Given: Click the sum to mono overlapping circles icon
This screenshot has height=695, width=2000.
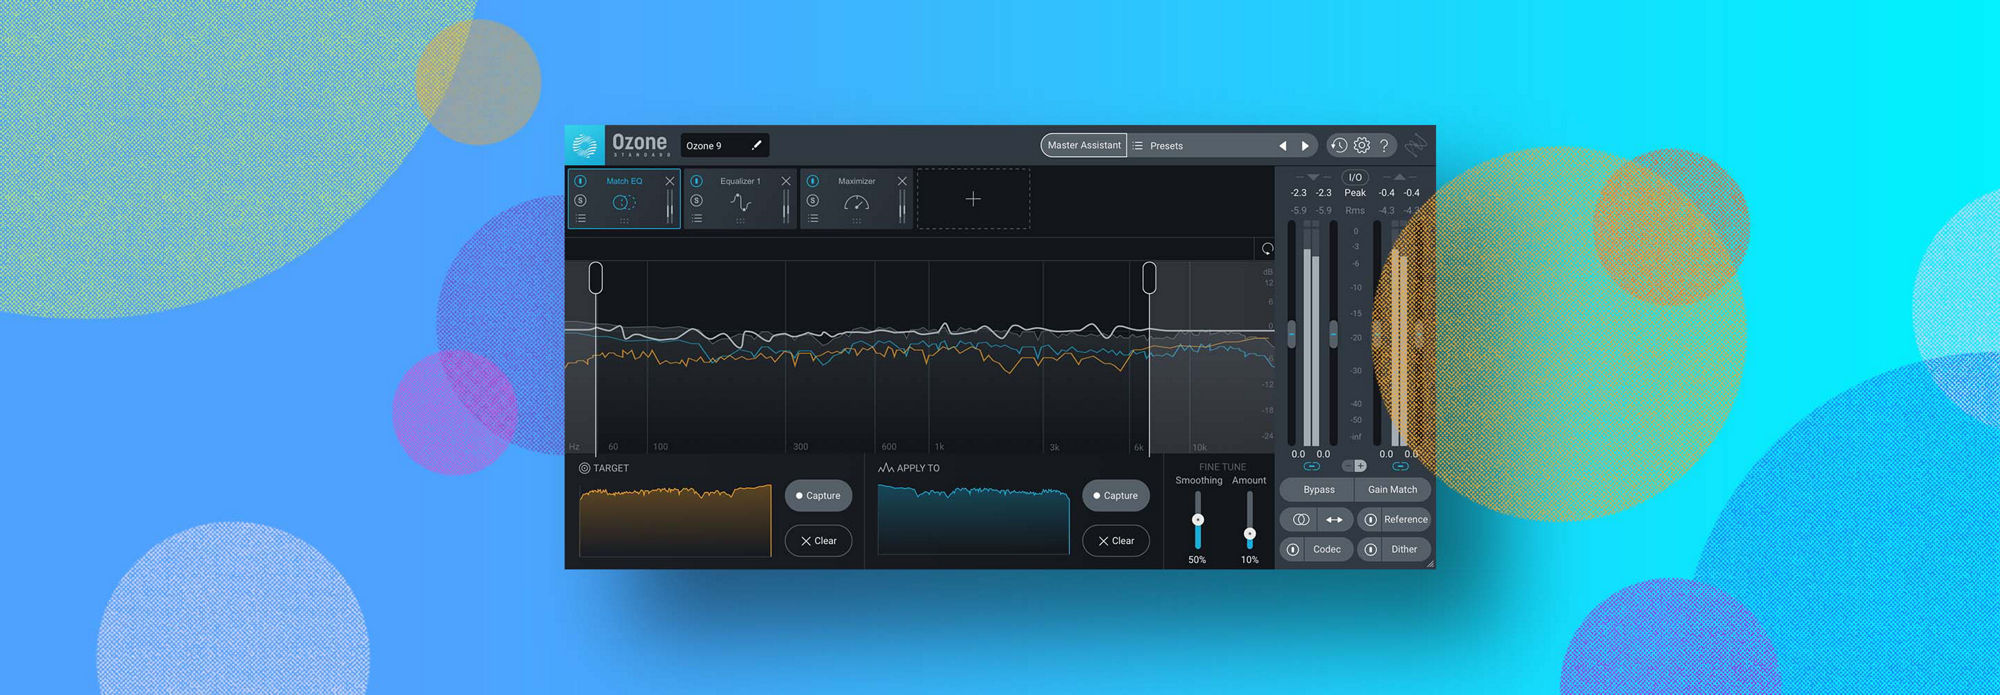Looking at the screenshot, I should (x=1300, y=520).
